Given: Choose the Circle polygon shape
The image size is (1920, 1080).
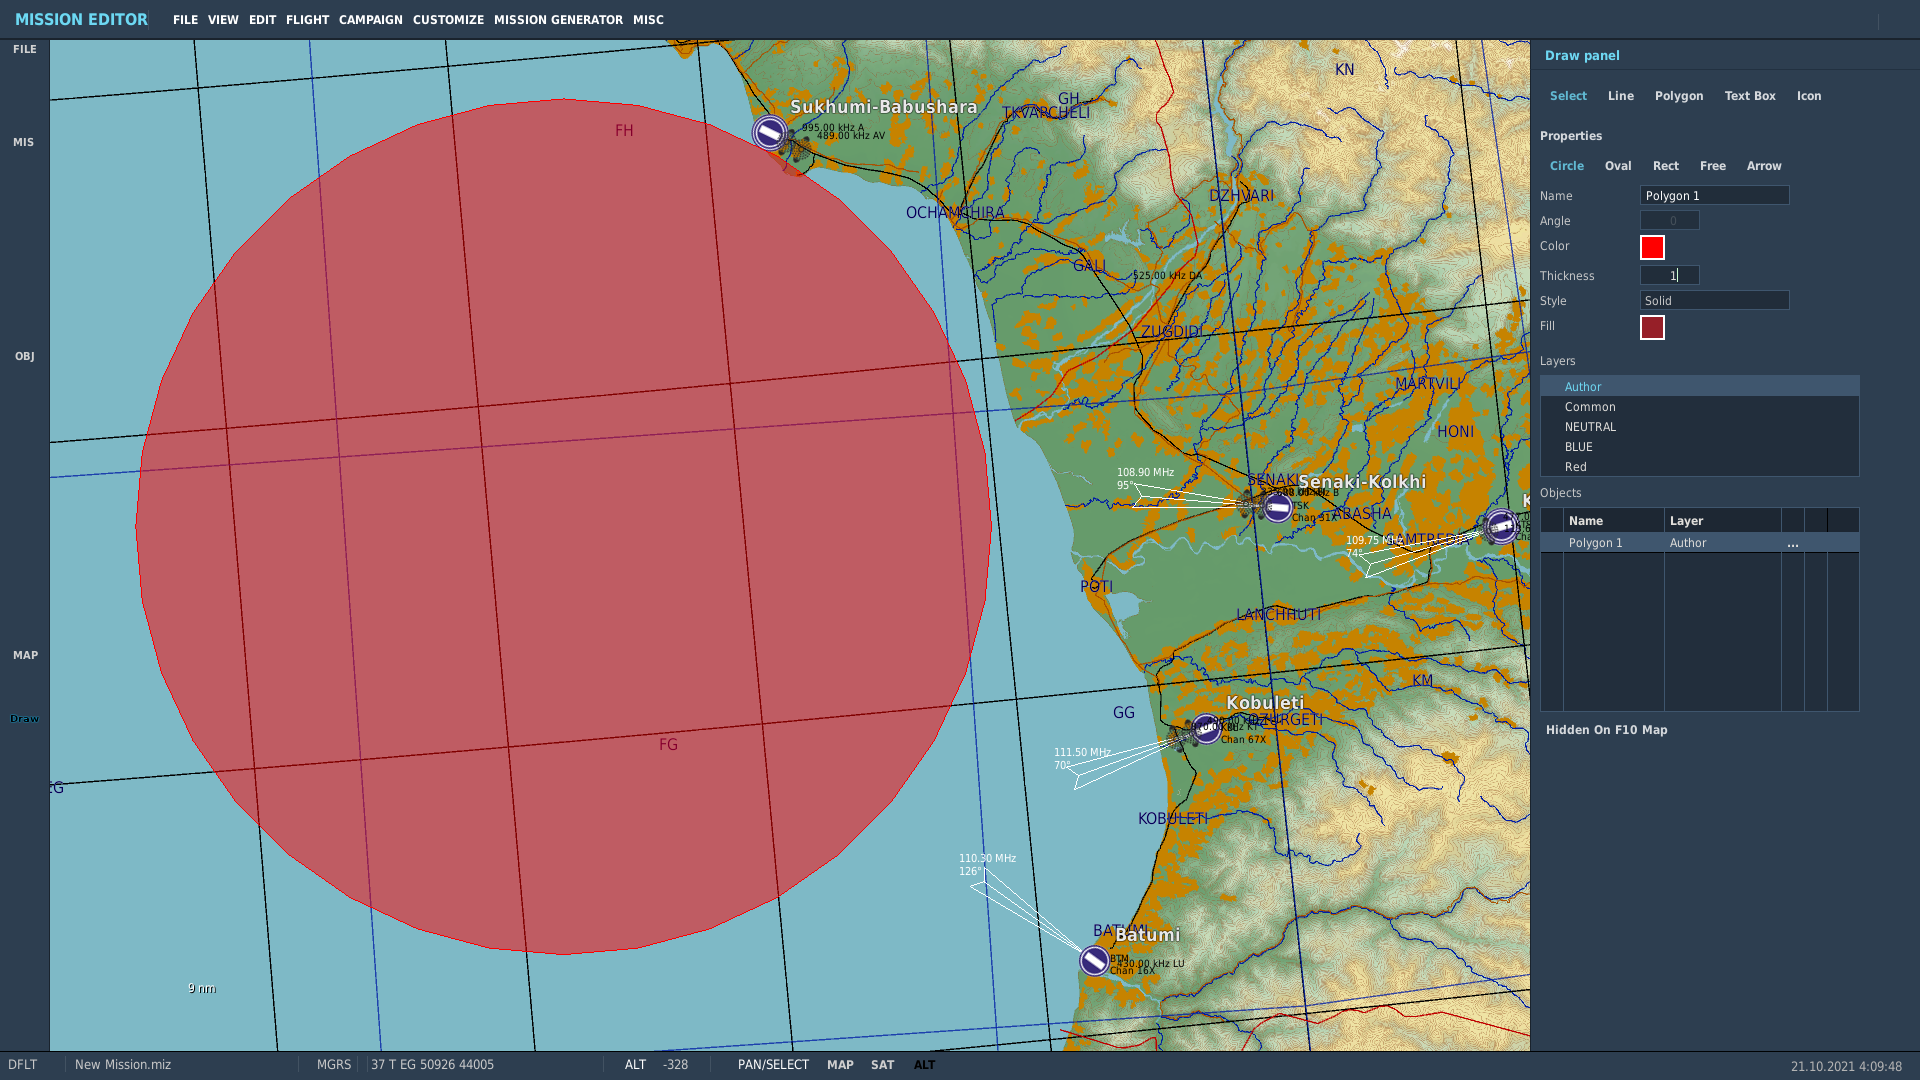Looking at the screenshot, I should (x=1566, y=166).
